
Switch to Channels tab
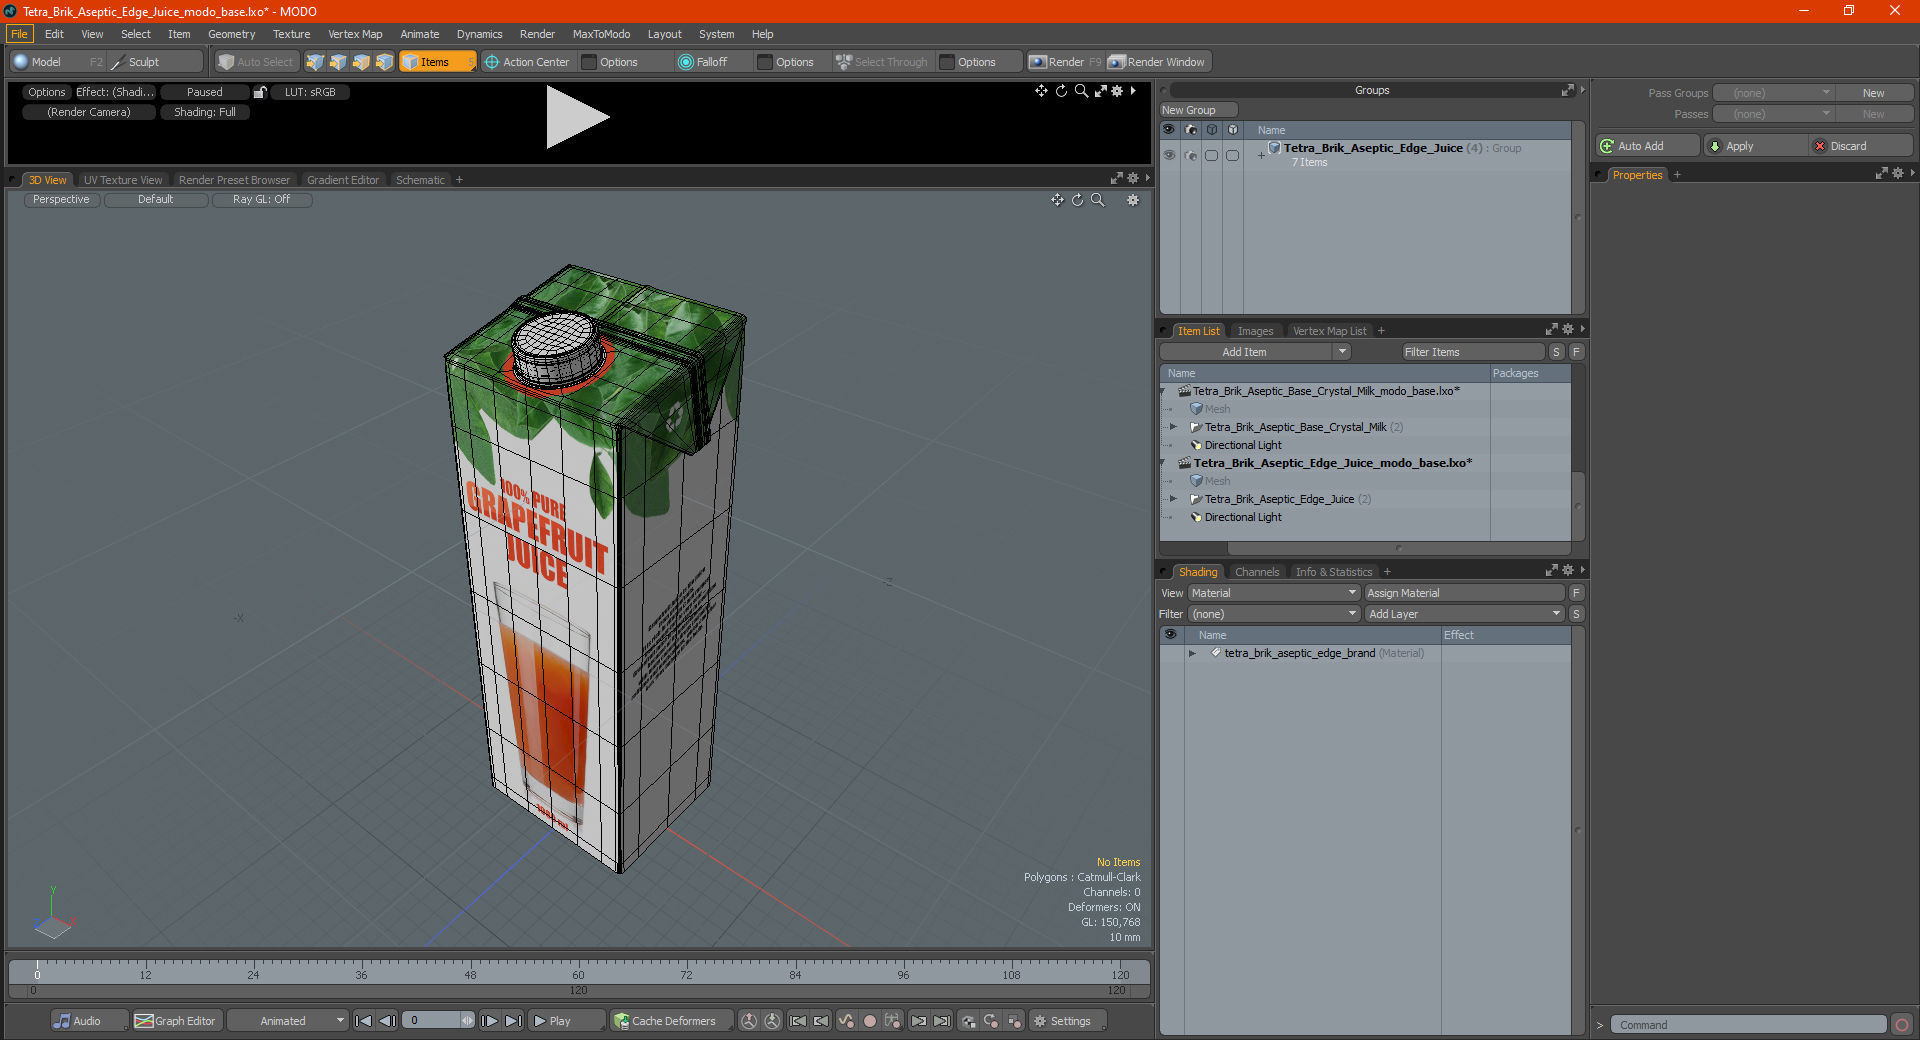pyautogui.click(x=1257, y=572)
